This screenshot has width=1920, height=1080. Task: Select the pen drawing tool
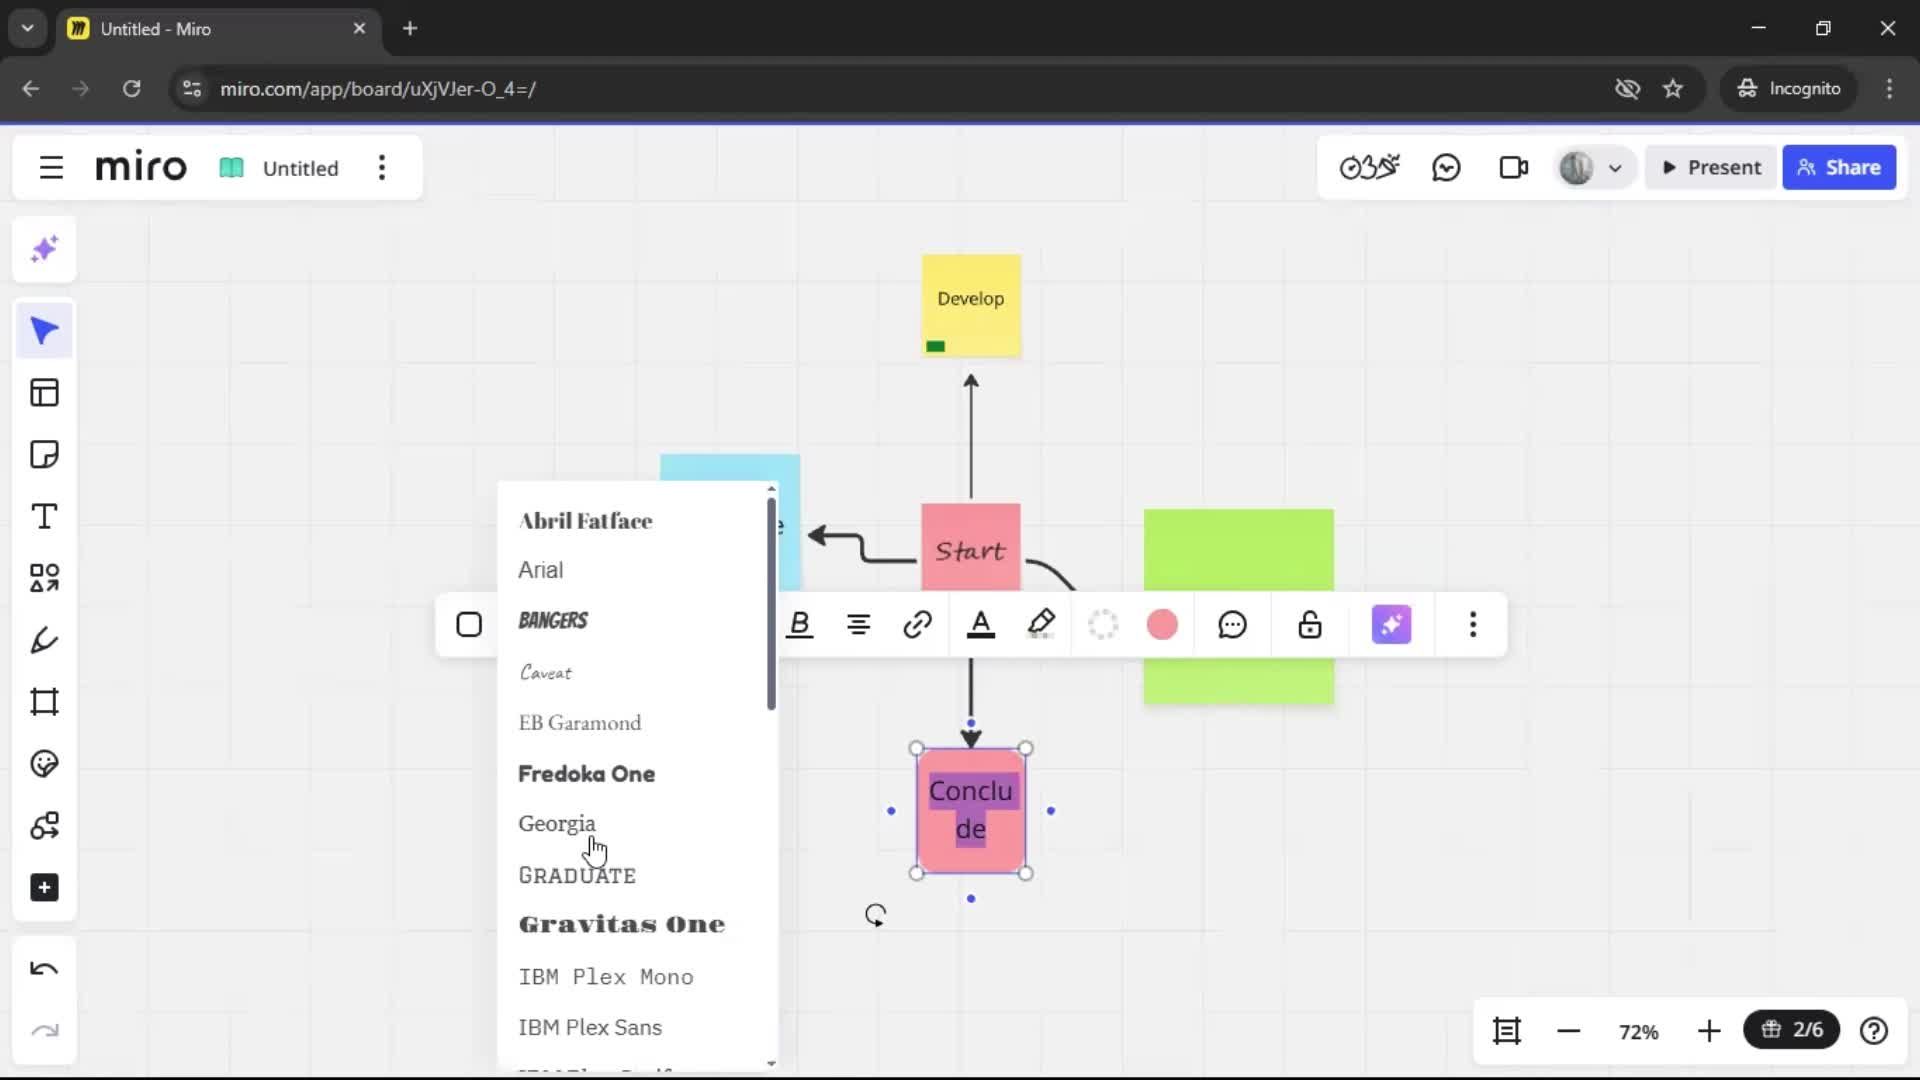44,640
